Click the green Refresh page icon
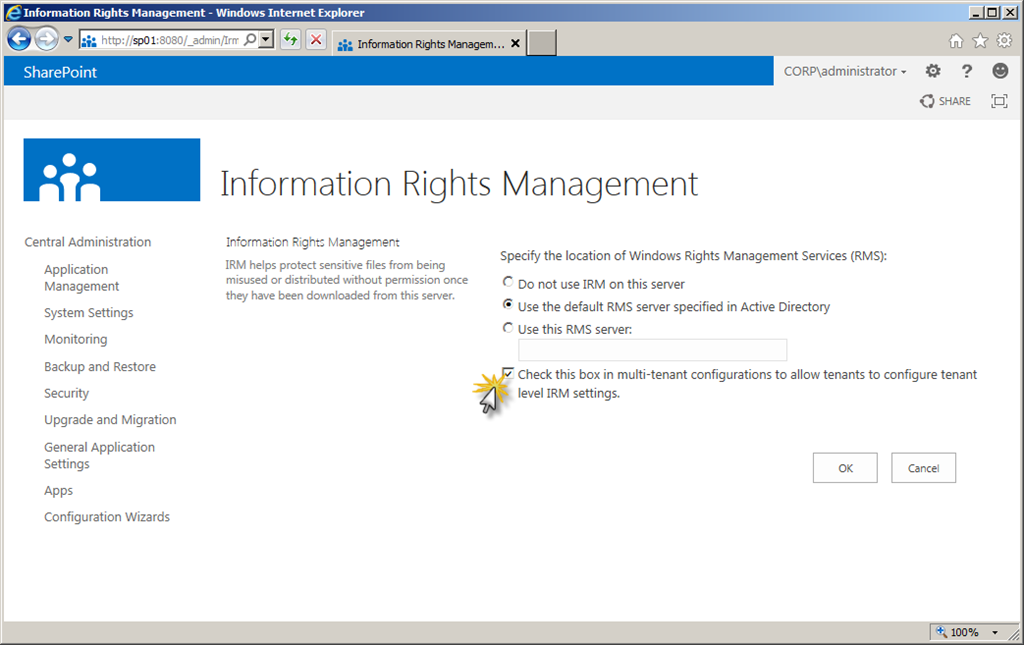This screenshot has width=1024, height=645. point(290,40)
